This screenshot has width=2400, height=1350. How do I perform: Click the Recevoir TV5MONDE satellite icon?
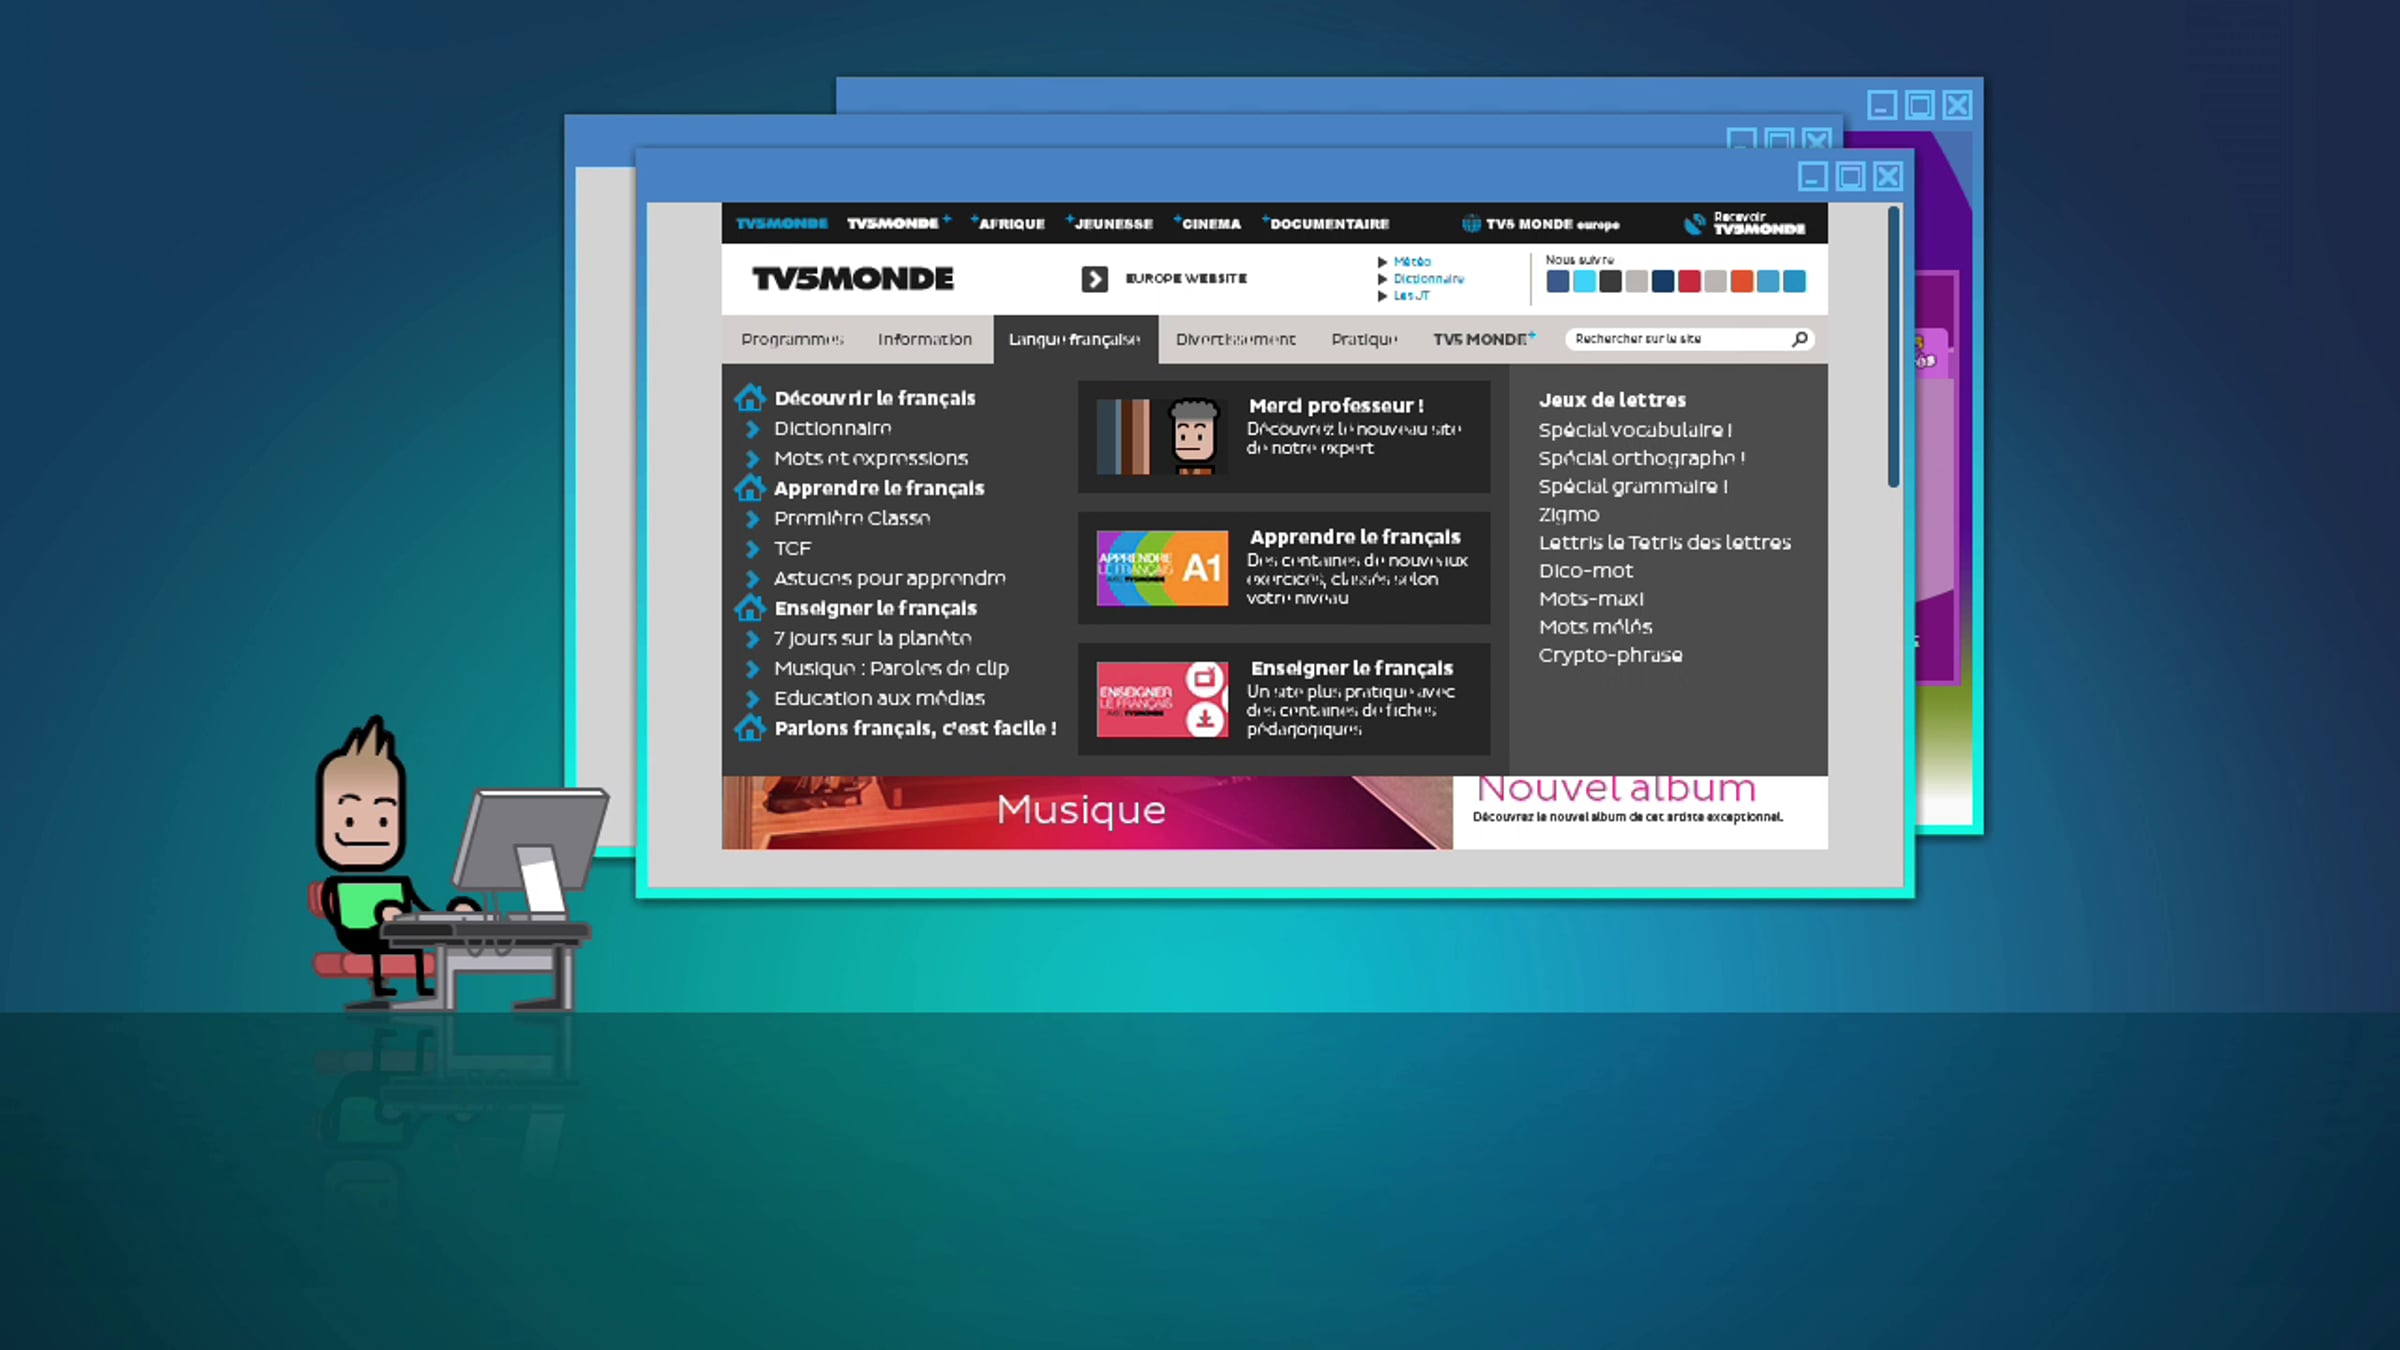coord(1694,224)
